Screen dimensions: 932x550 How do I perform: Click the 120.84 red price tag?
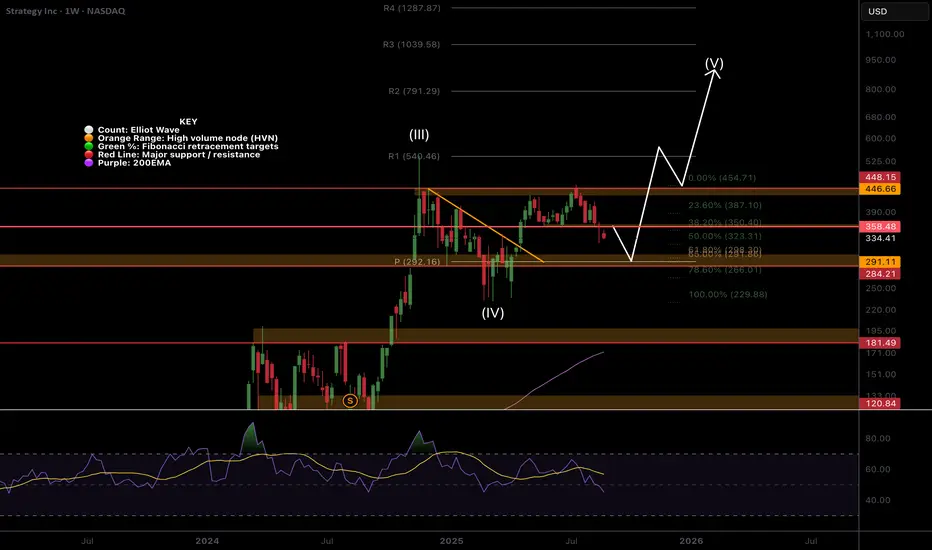tap(880, 404)
